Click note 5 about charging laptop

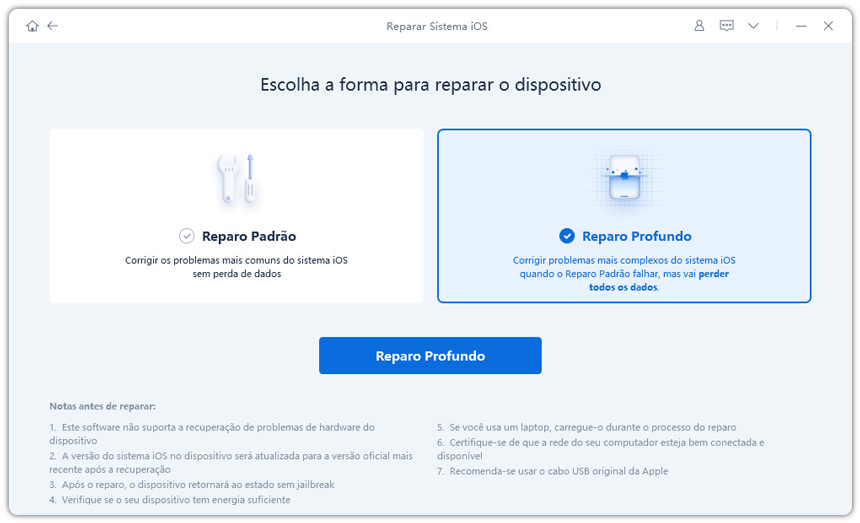(587, 427)
